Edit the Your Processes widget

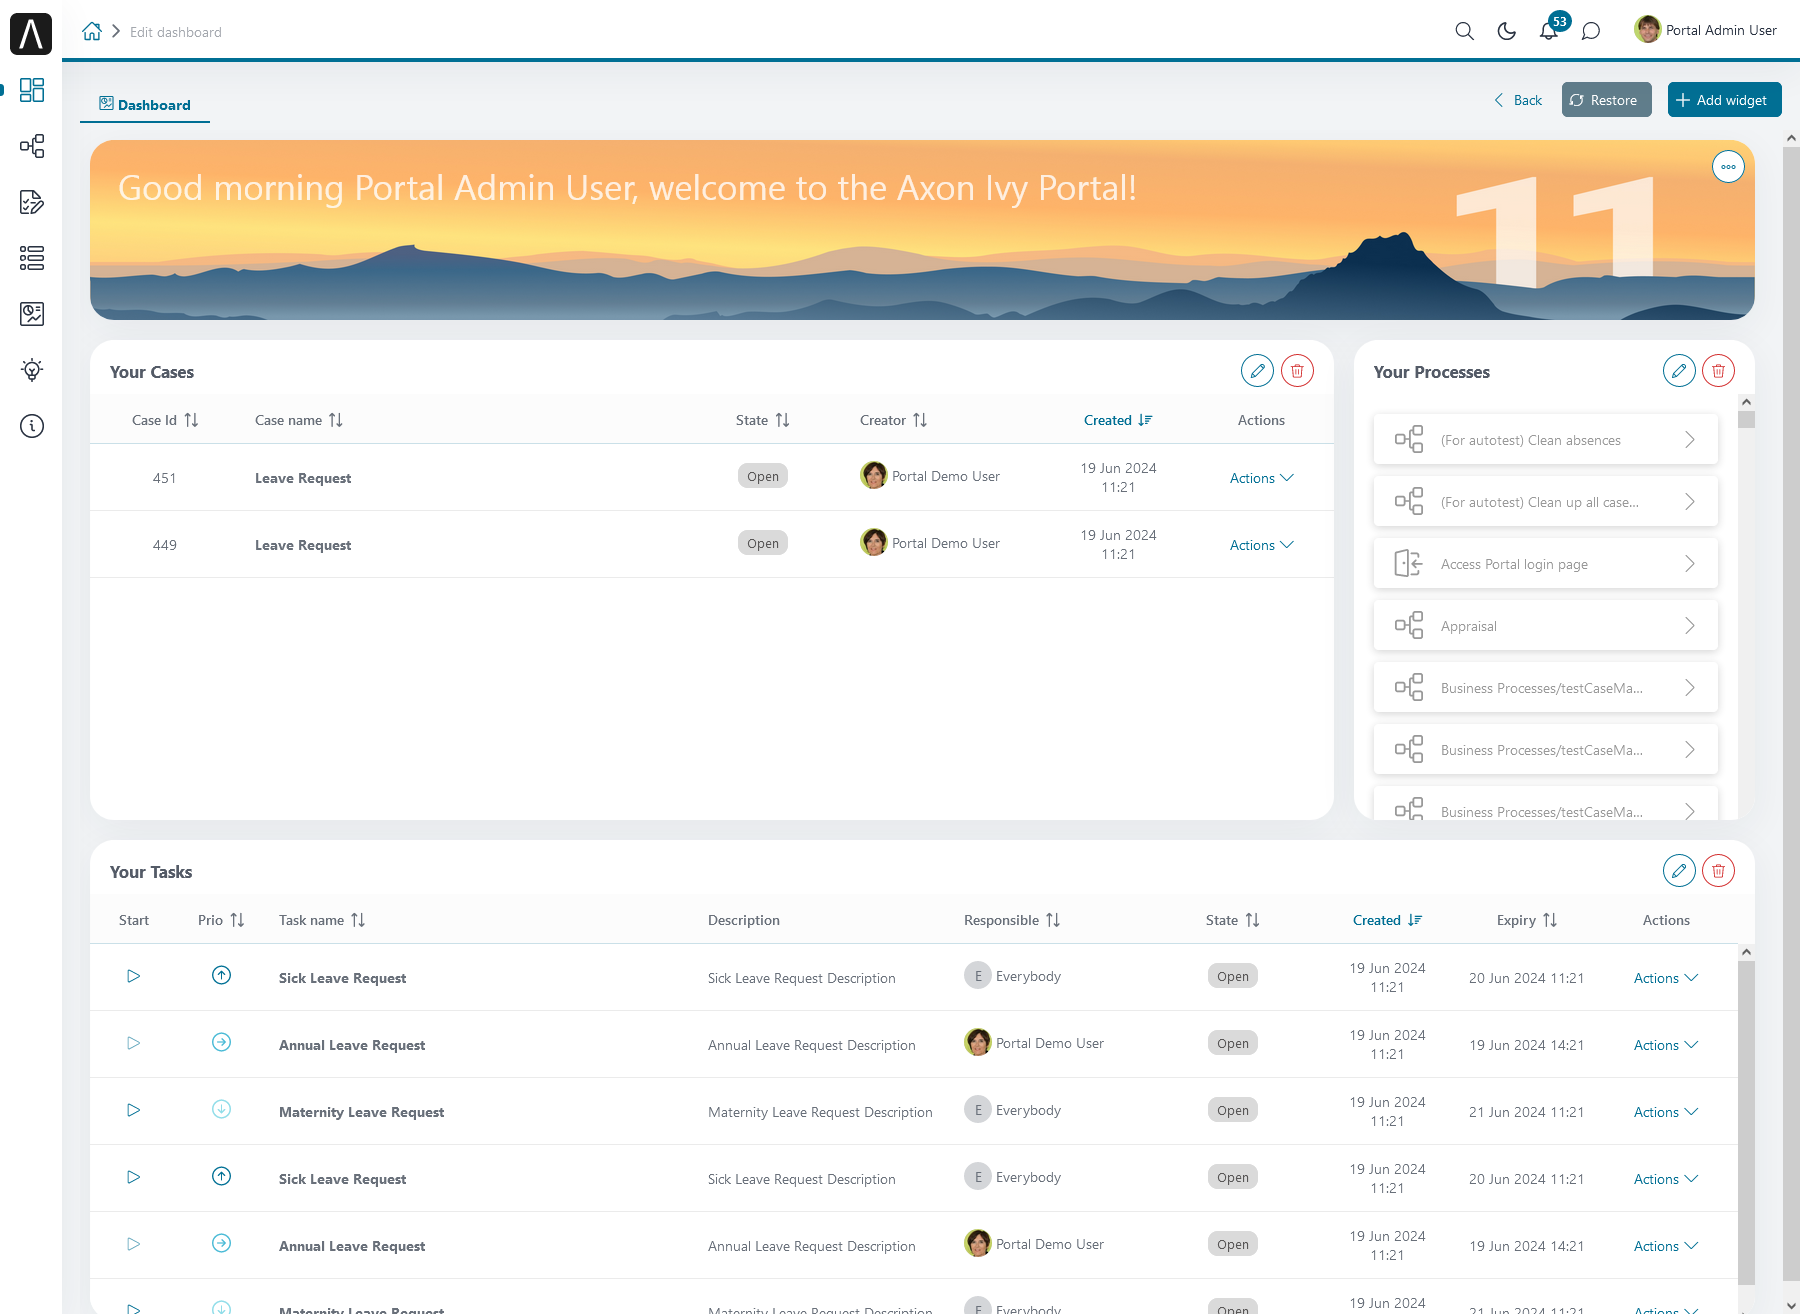(1679, 371)
